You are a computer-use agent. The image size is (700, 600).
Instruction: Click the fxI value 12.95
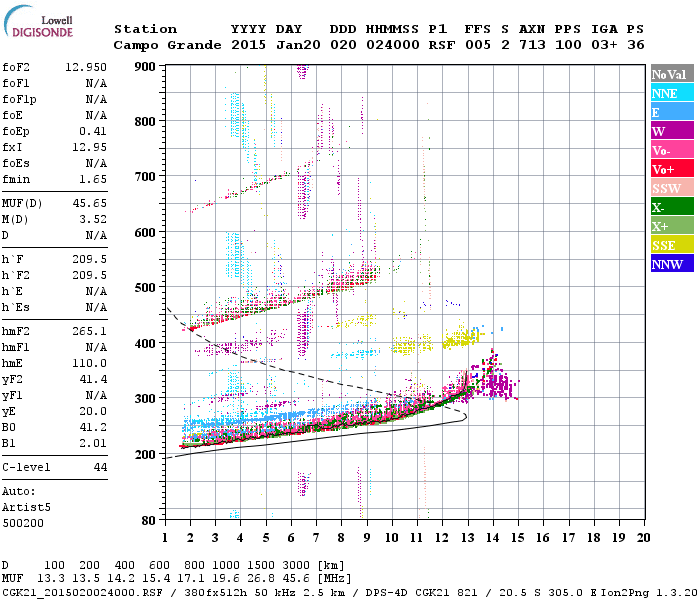89,147
